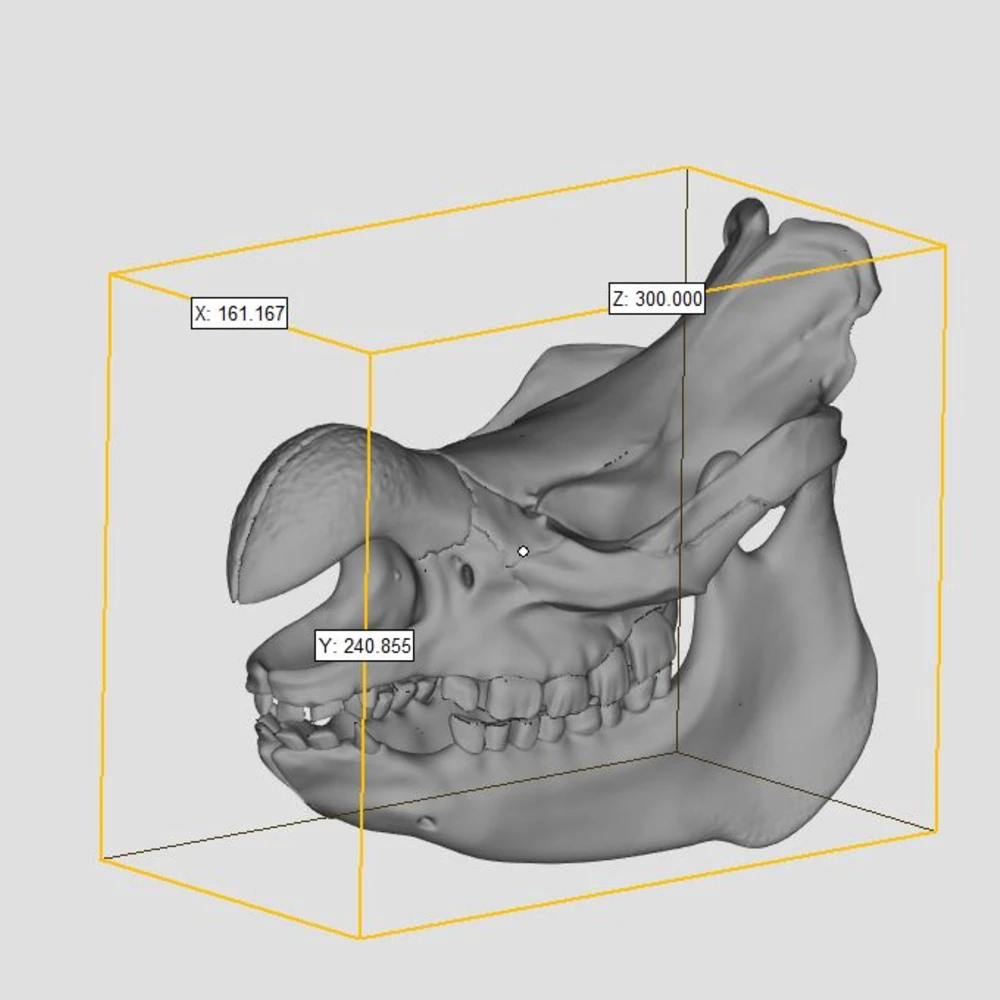Click the white pivot point on the skull
This screenshot has height=1000, width=1000.
click(x=523, y=551)
